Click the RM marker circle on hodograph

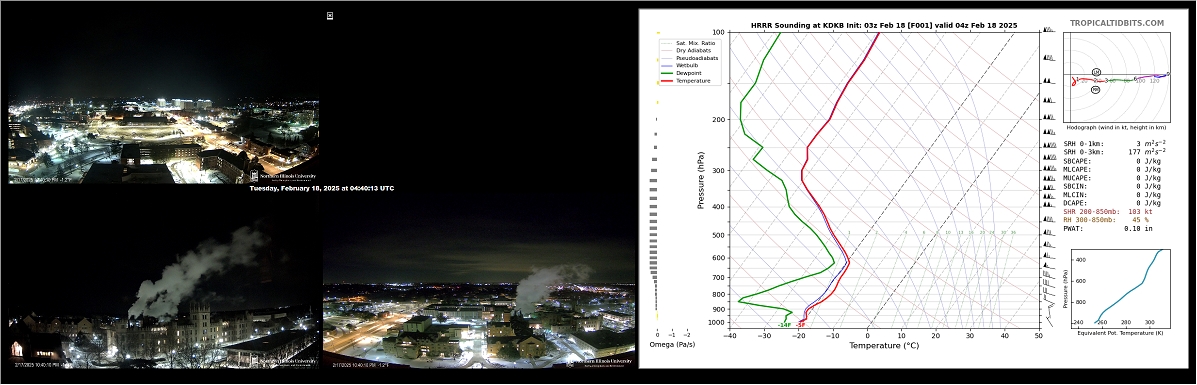click(x=1095, y=89)
